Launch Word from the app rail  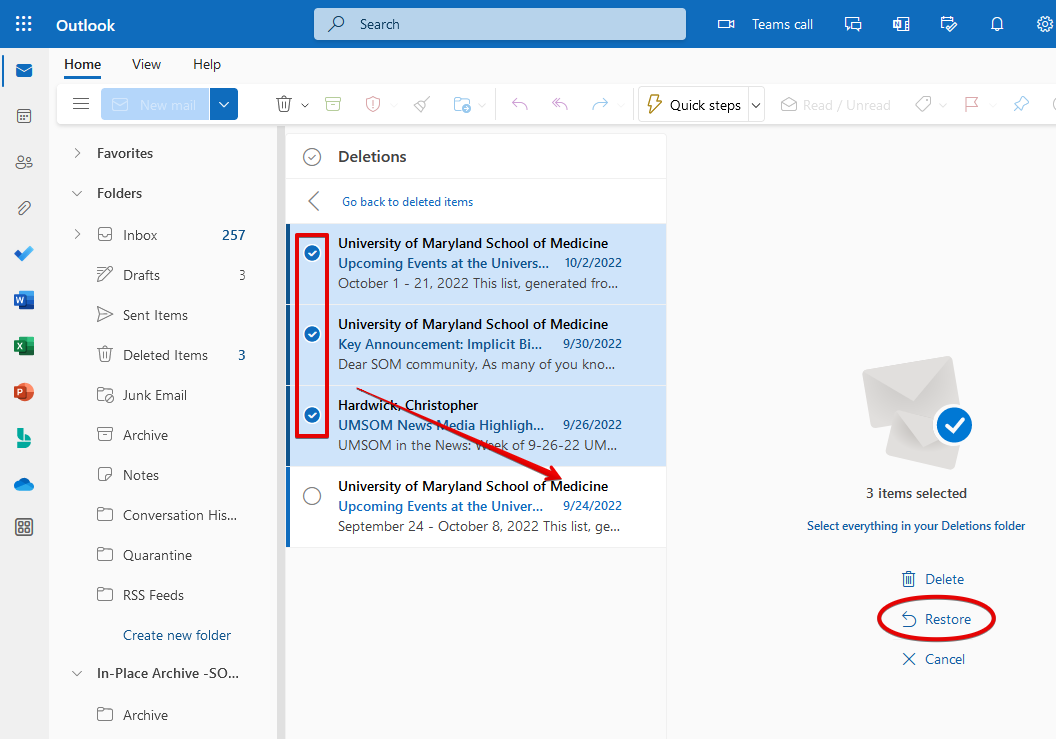click(24, 300)
